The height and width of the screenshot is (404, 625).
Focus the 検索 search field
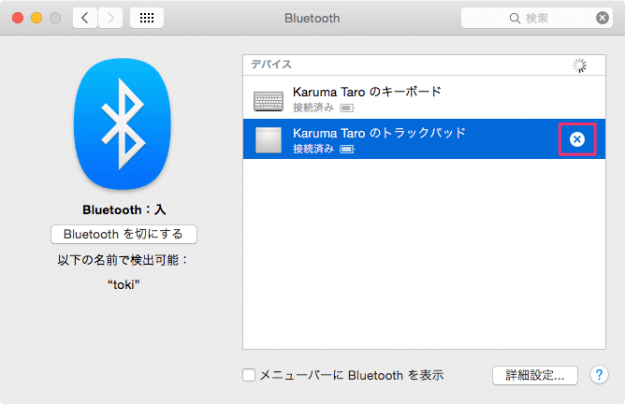coord(550,18)
